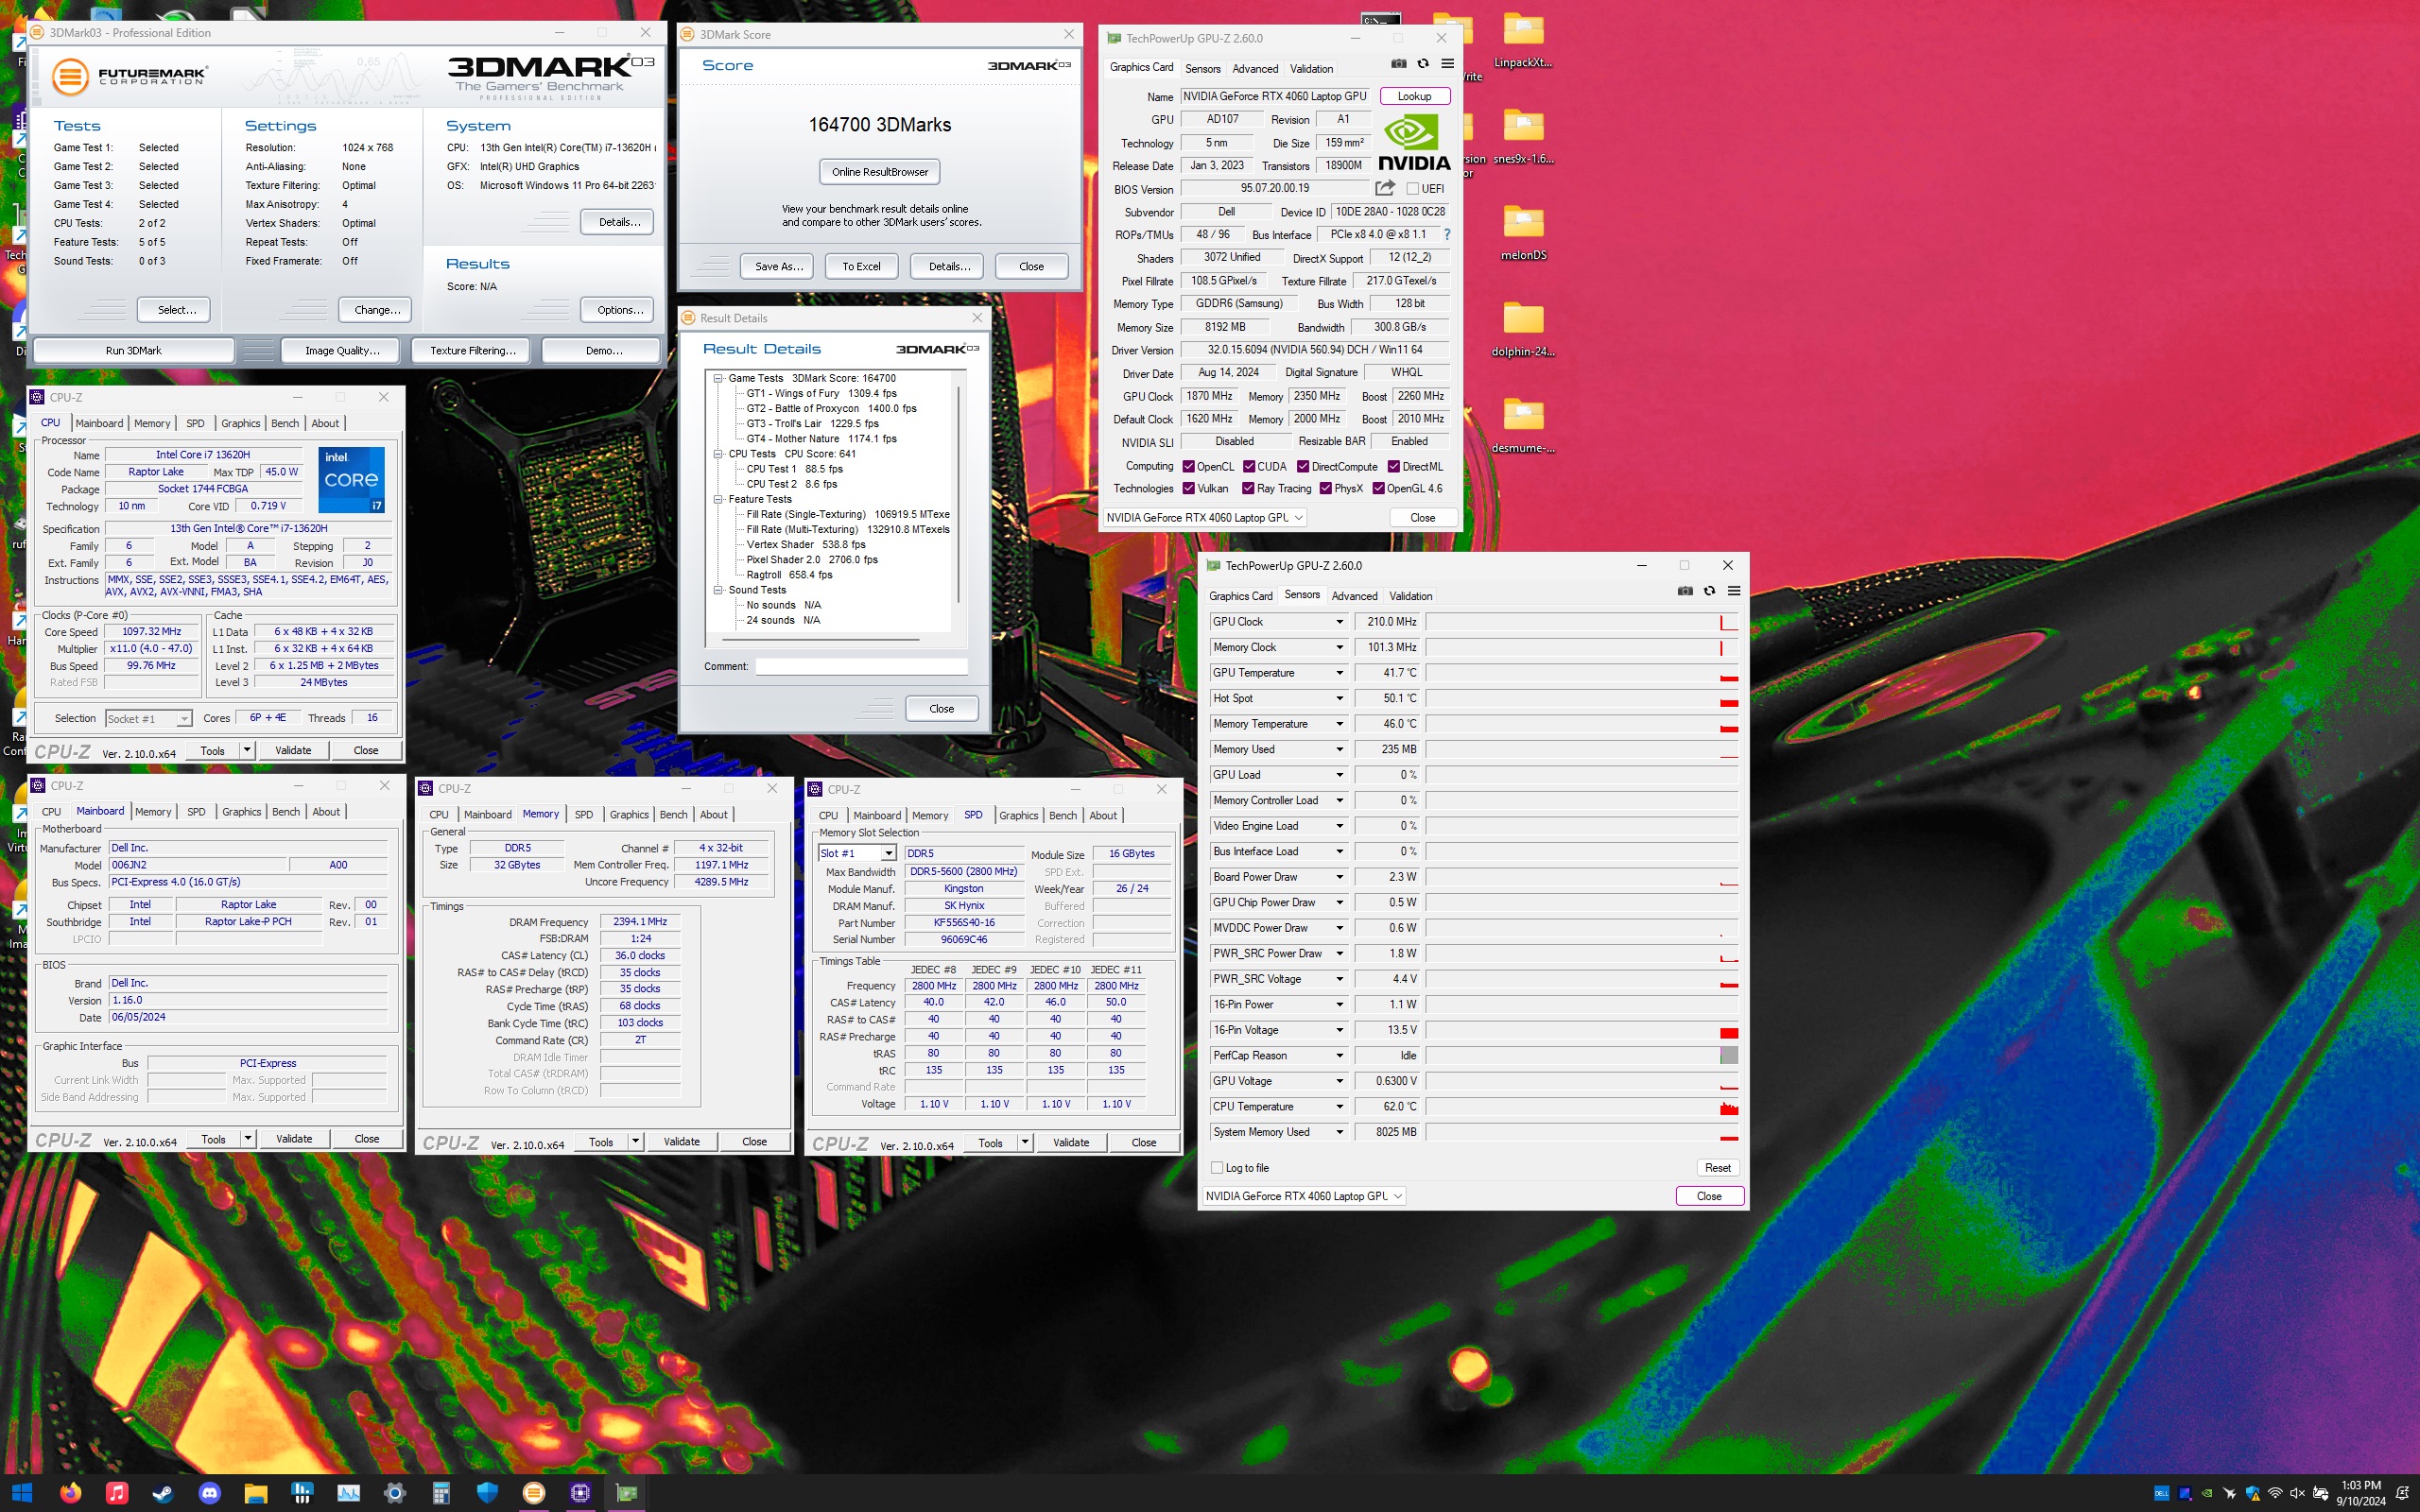Screen dimensions: 2420x1512
Task: Click the PerfCap Reason graph bar
Action: (x=1581, y=1055)
